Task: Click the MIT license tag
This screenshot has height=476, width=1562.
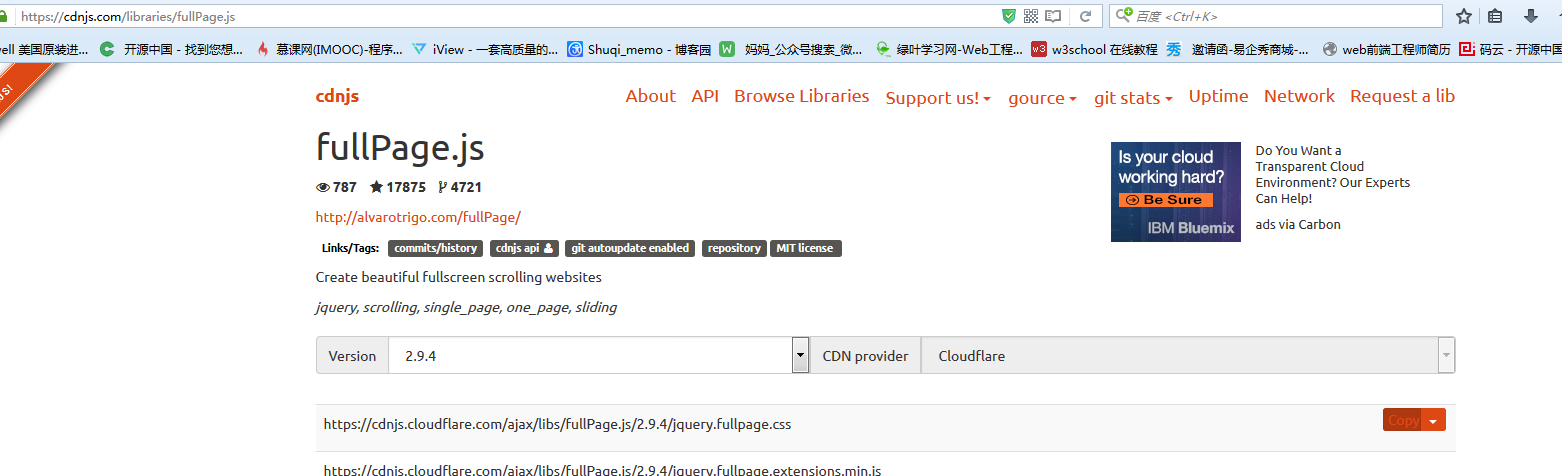Action: [806, 248]
